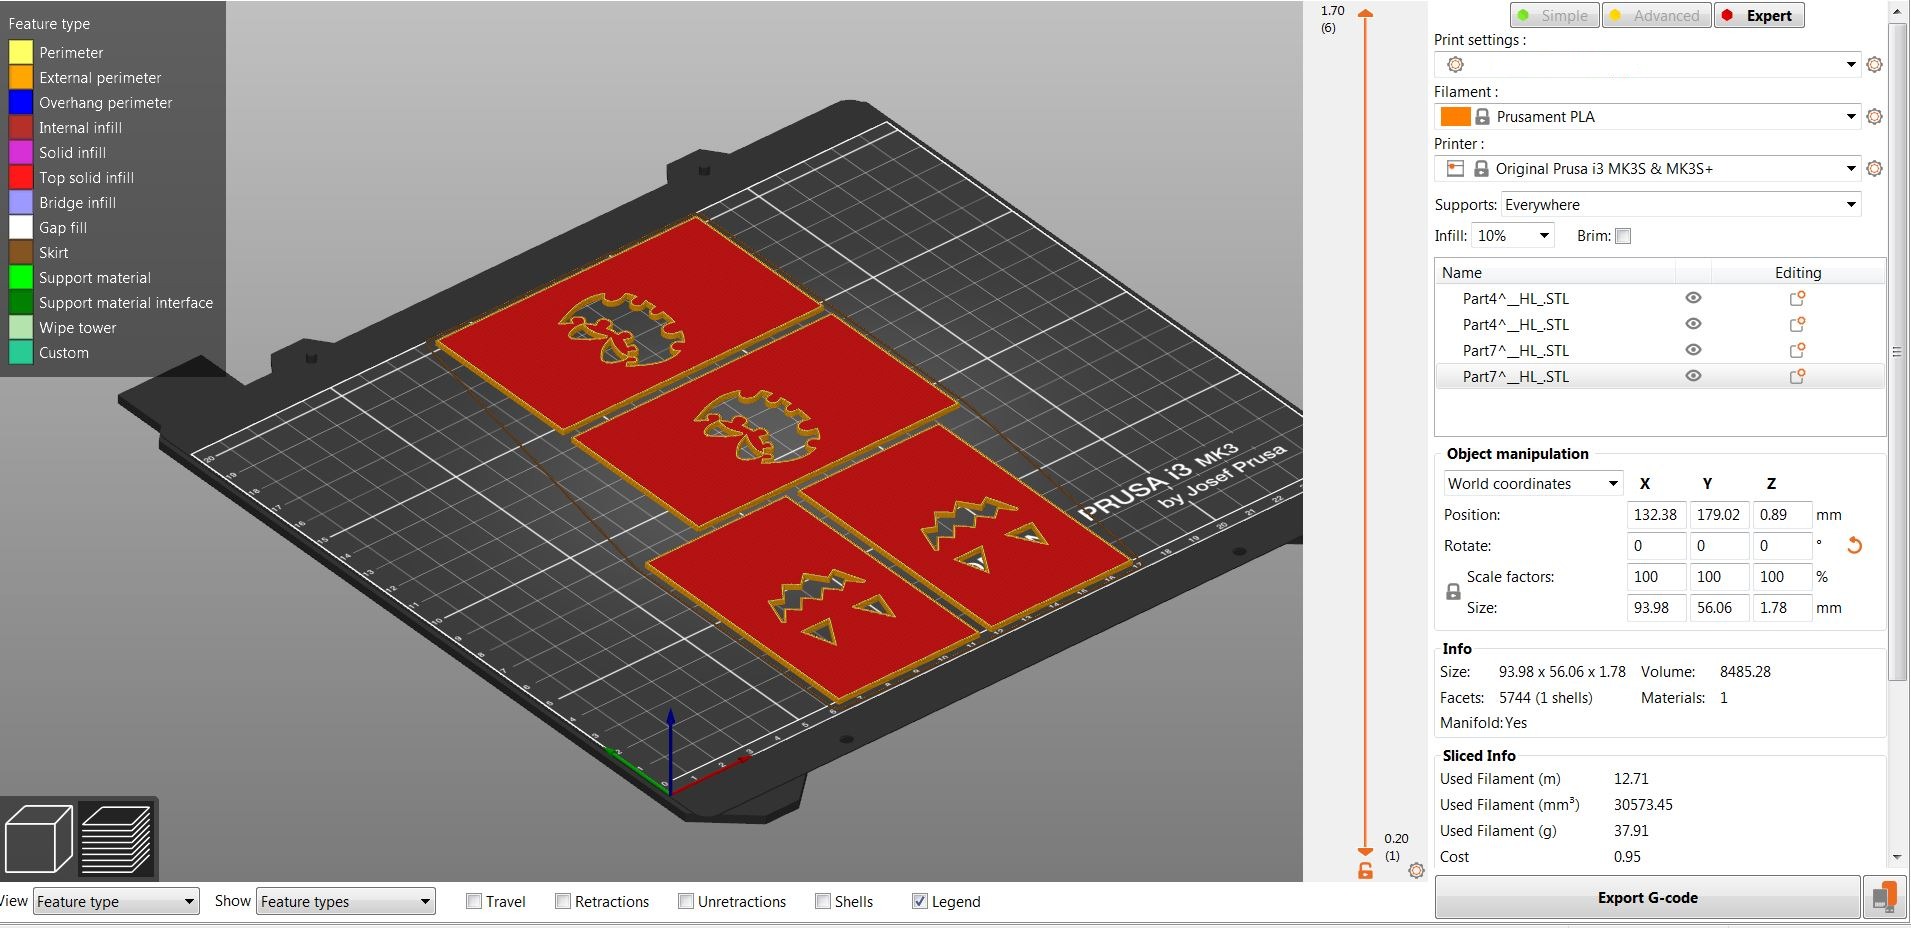Toggle the Travel checkbox
The width and height of the screenshot is (1911, 928).
(x=474, y=901)
